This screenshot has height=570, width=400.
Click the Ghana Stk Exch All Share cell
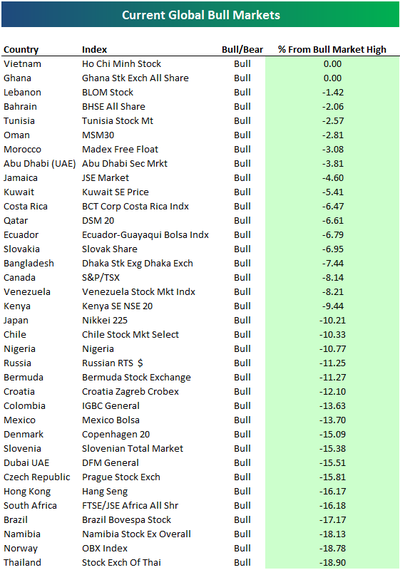[135, 78]
